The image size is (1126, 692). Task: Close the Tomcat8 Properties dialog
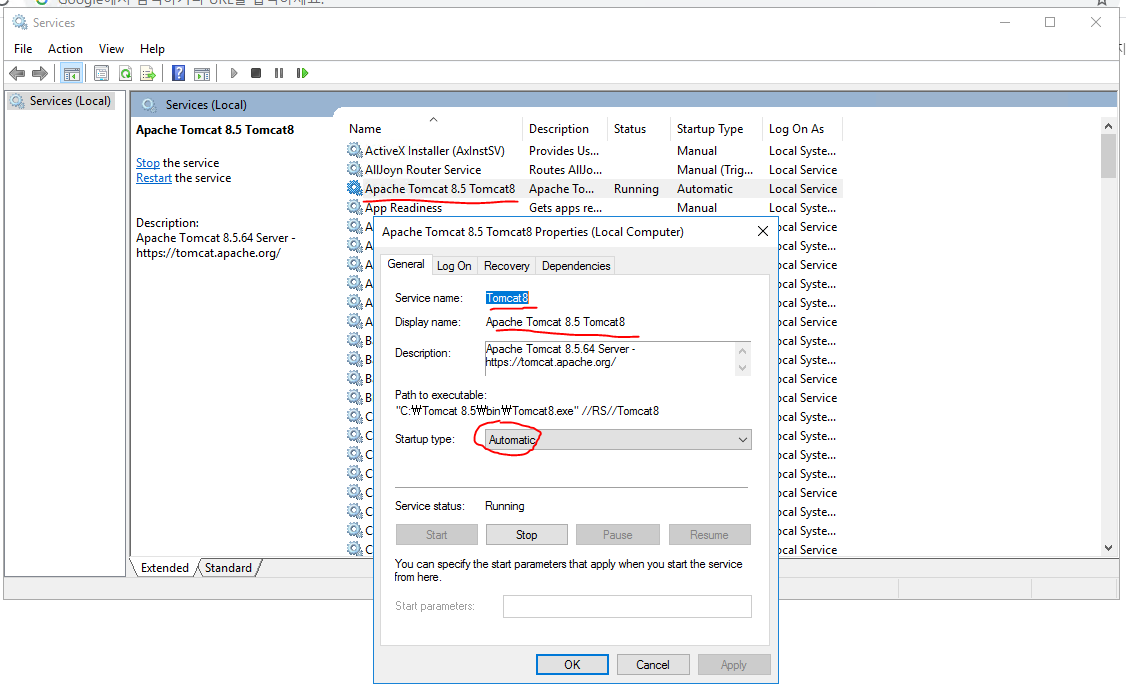pos(763,231)
